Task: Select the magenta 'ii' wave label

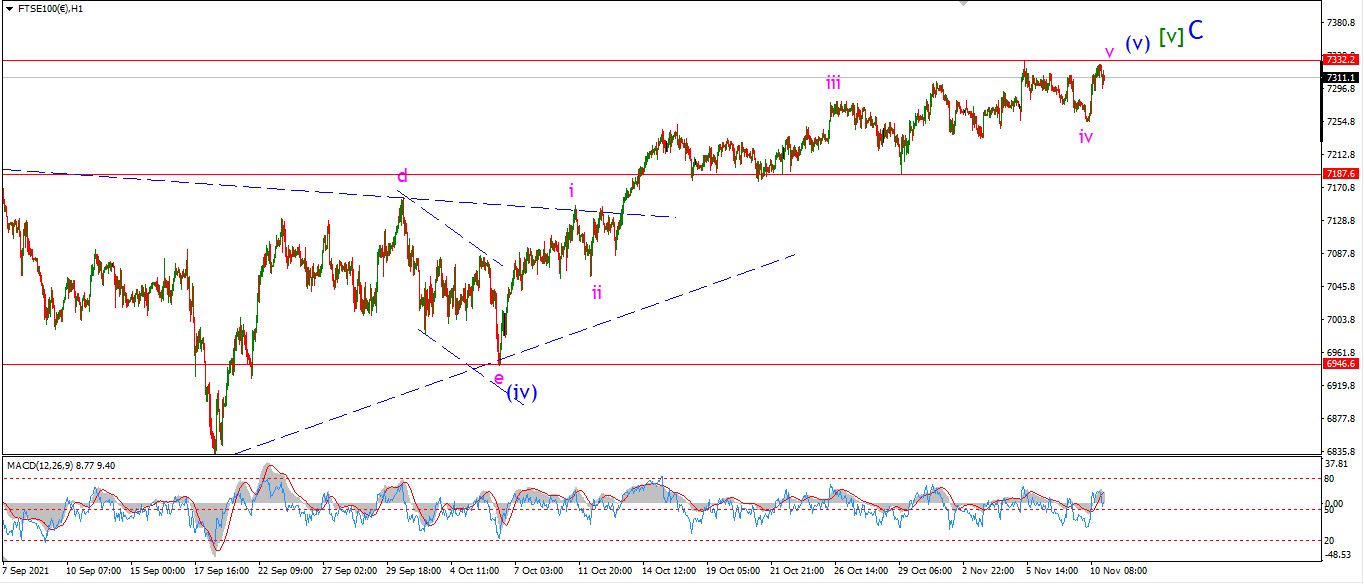Action: [597, 292]
